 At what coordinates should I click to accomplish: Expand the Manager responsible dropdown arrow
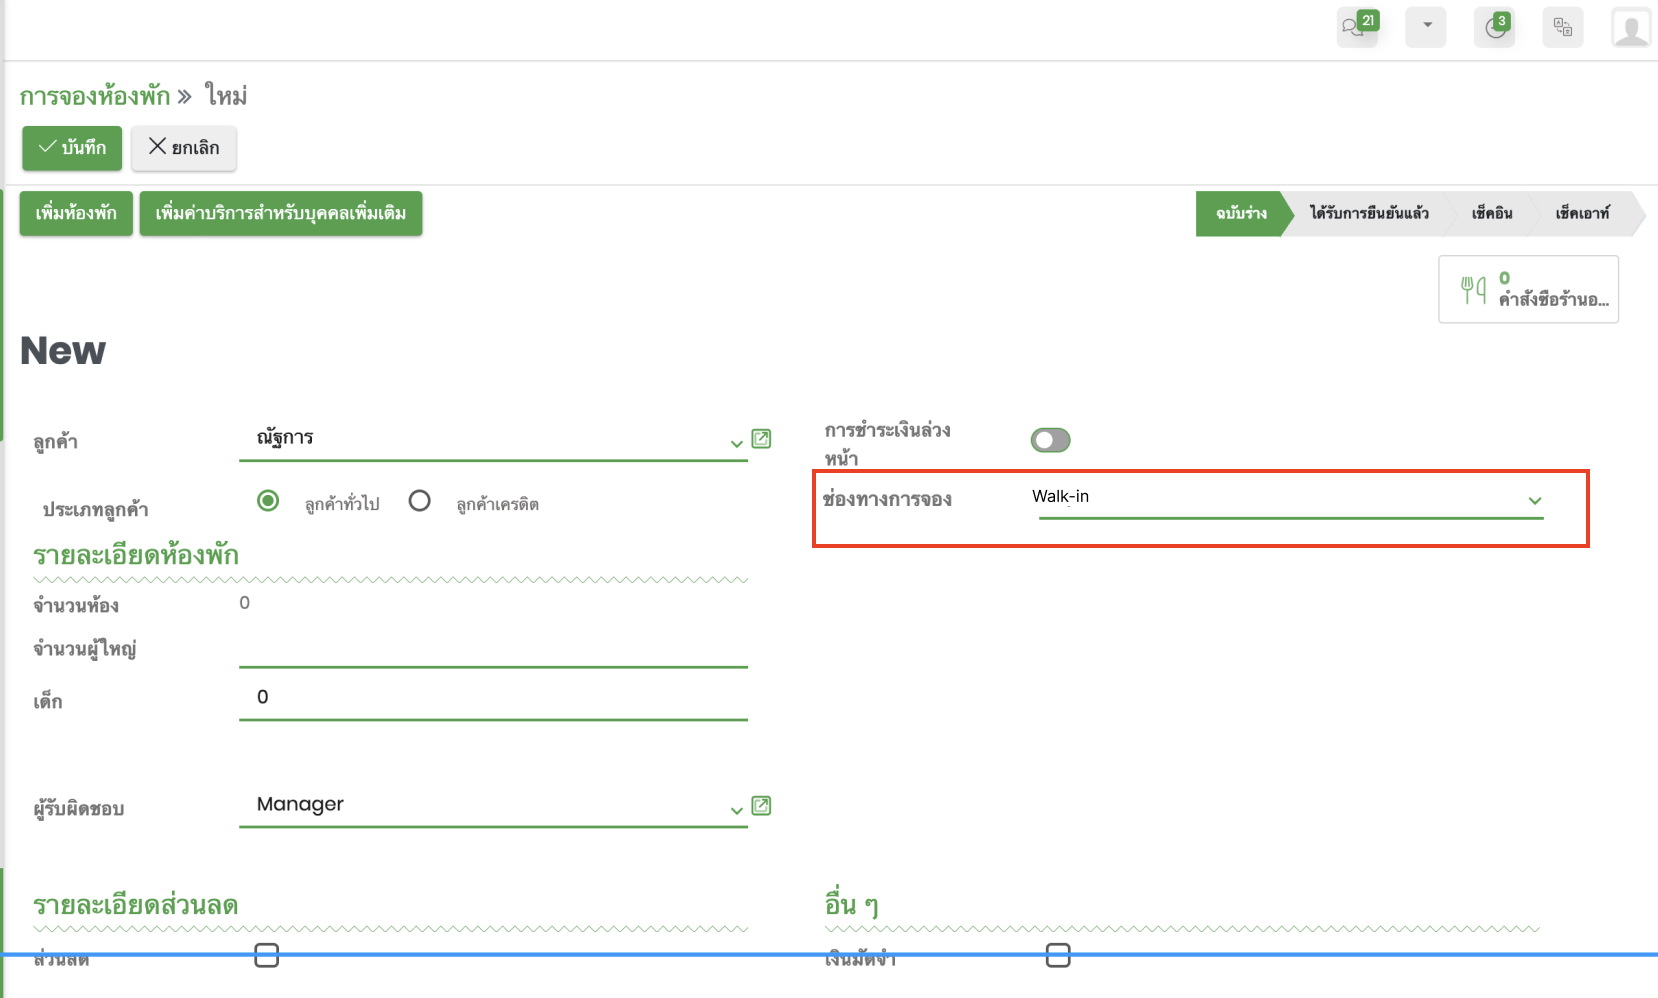click(736, 810)
